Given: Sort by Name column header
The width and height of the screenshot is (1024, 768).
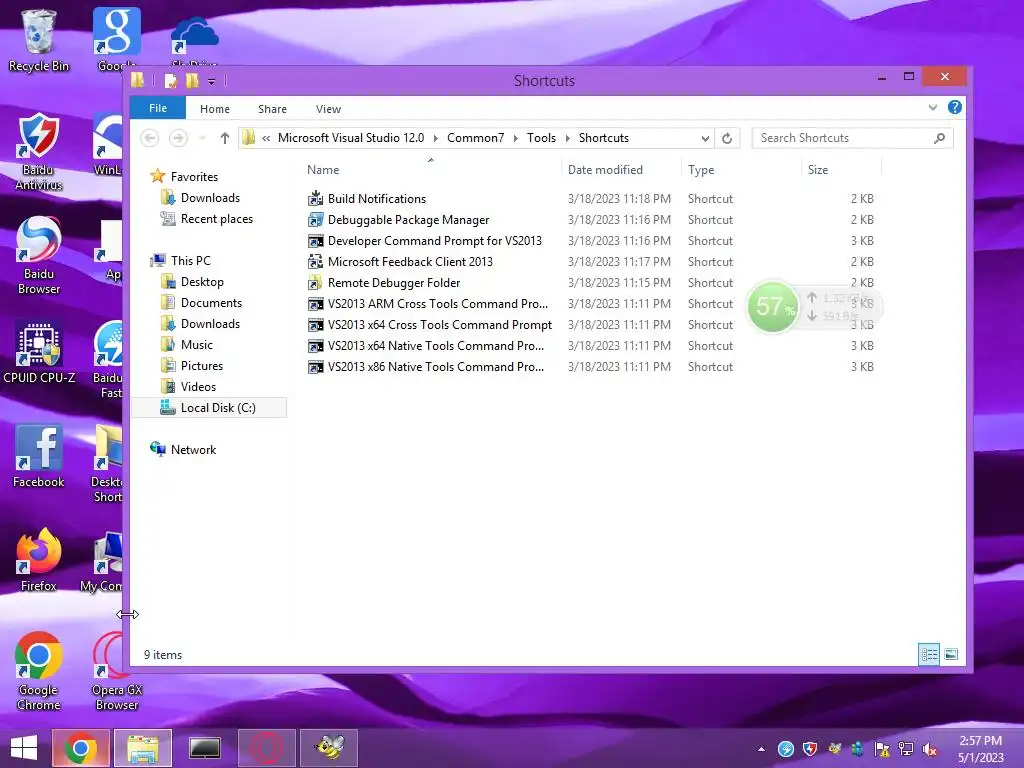Looking at the screenshot, I should (x=431, y=170).
